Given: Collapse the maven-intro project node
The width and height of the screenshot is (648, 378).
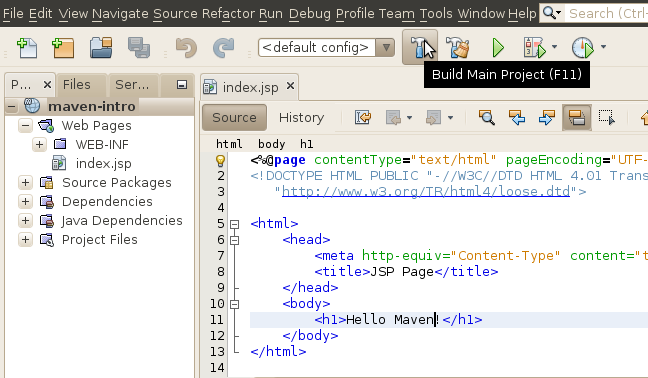Looking at the screenshot, I should (x=12, y=107).
